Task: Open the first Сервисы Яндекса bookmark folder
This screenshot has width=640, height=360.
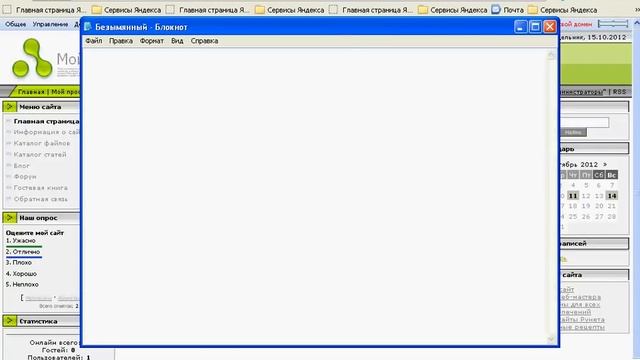Action: tap(127, 10)
